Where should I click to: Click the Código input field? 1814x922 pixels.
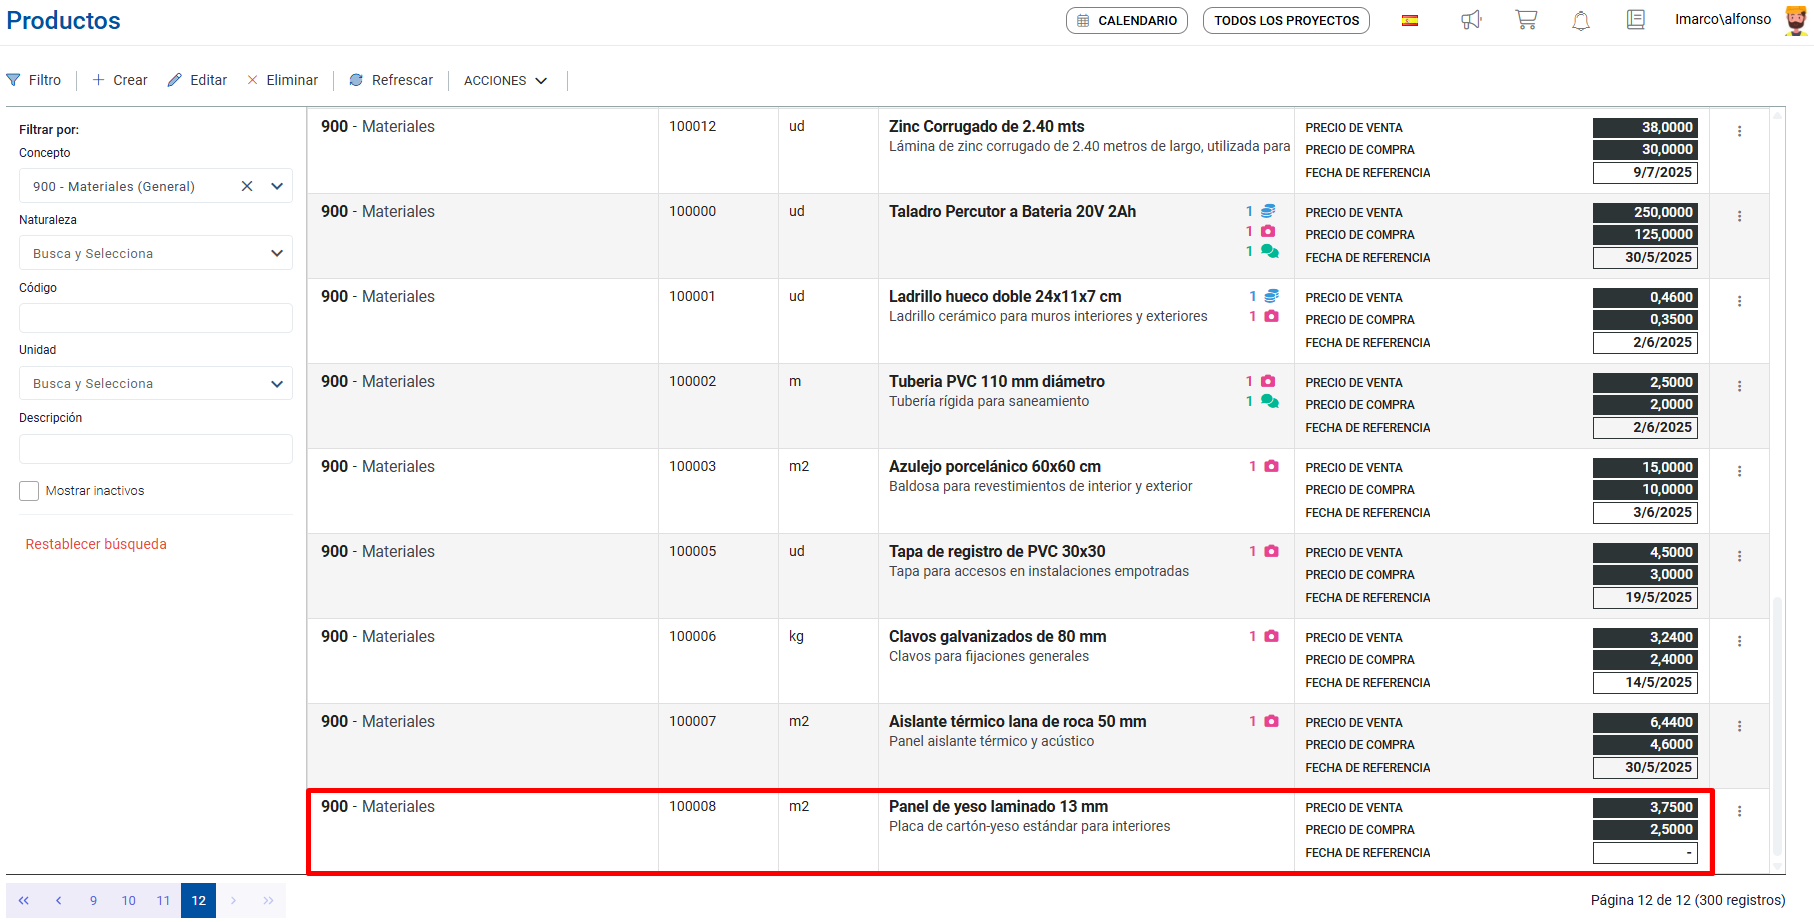pos(156,318)
